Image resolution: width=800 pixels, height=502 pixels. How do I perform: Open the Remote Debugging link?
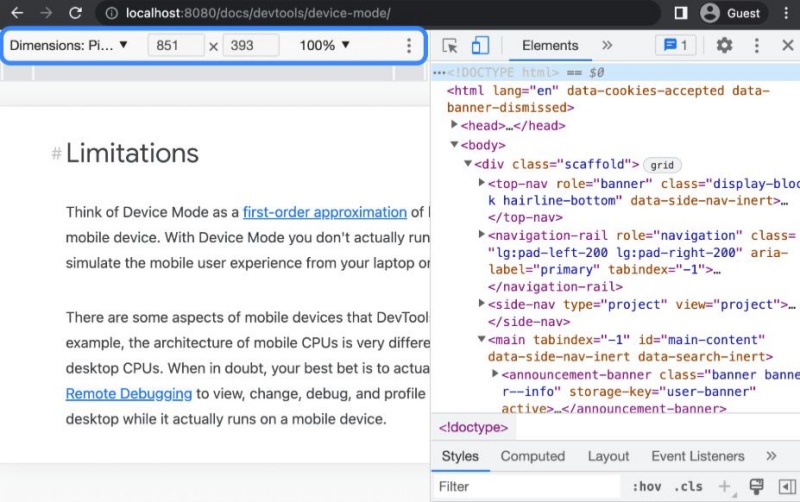coord(127,394)
